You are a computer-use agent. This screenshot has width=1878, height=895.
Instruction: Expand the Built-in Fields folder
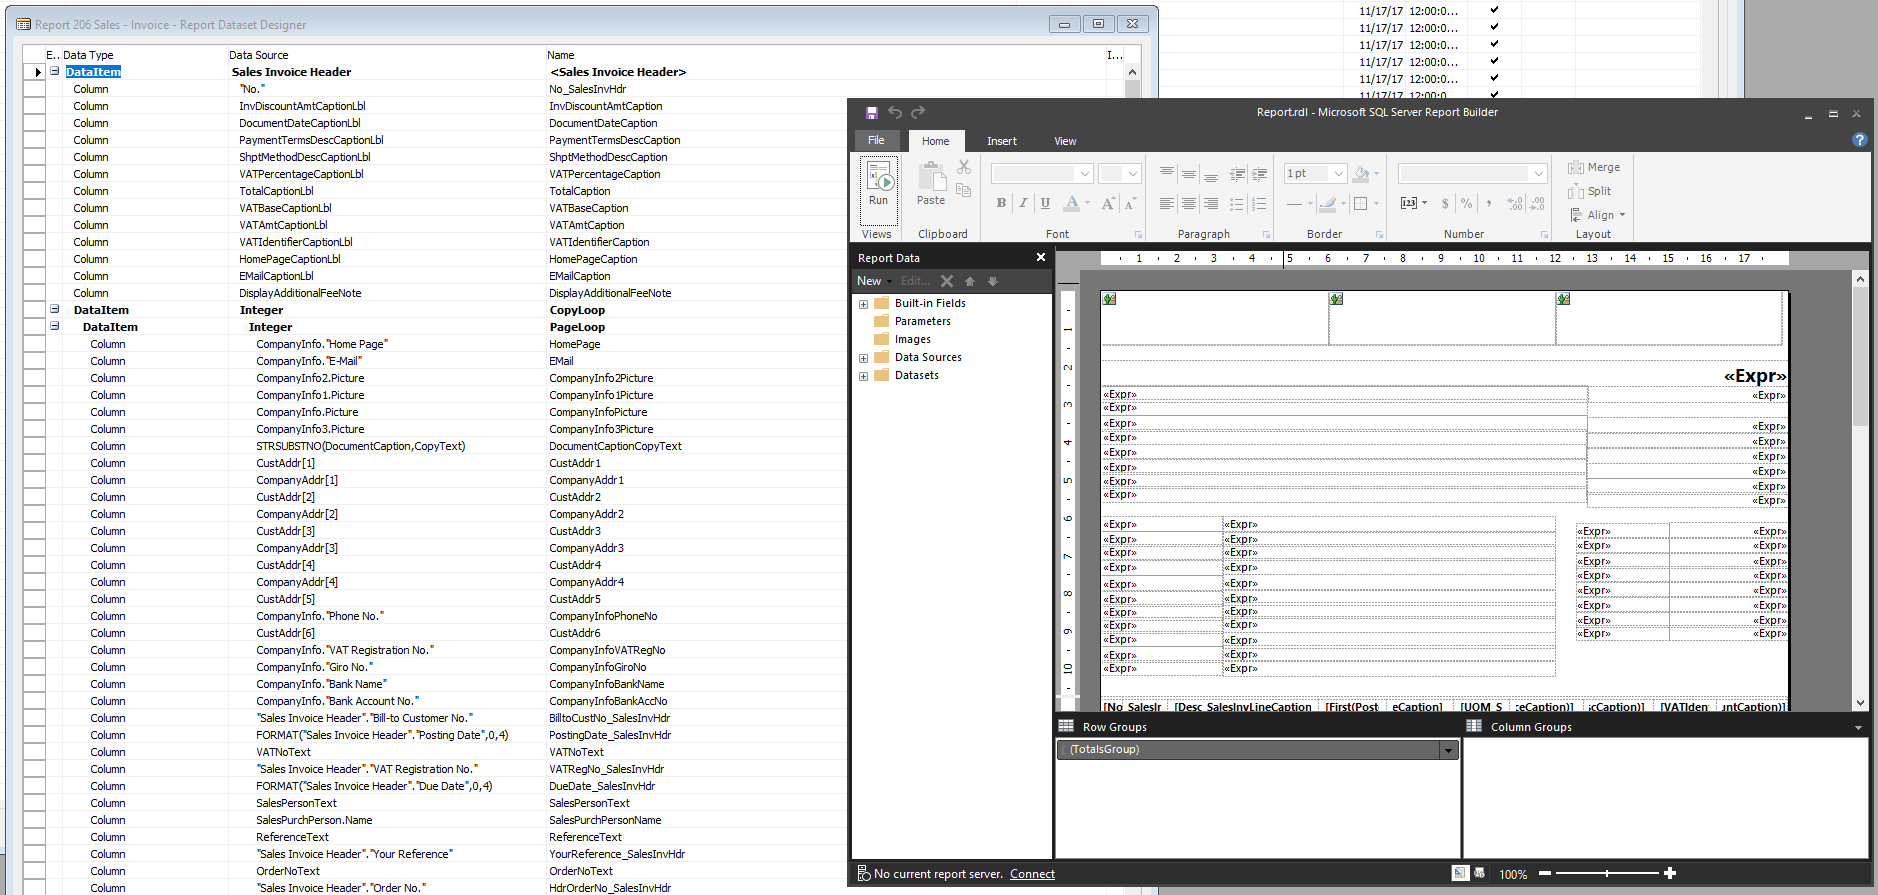tap(863, 304)
